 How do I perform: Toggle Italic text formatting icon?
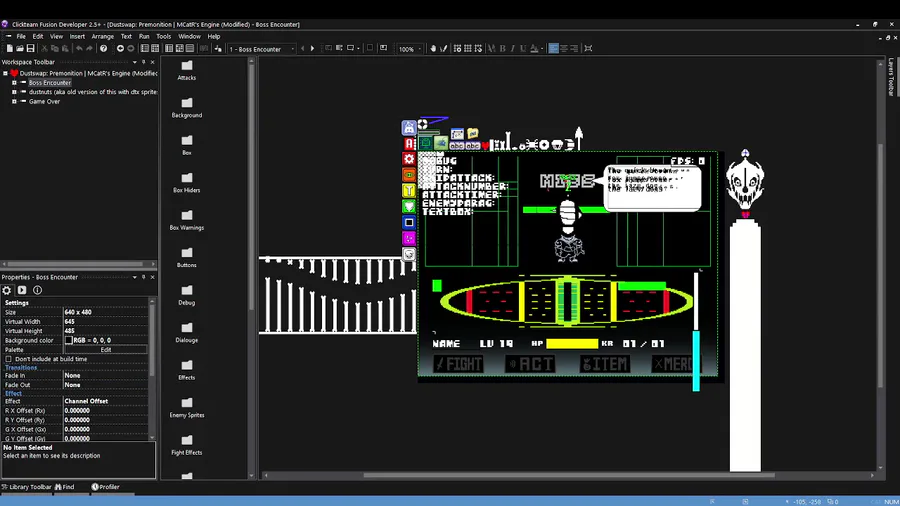pyautogui.click(x=513, y=49)
